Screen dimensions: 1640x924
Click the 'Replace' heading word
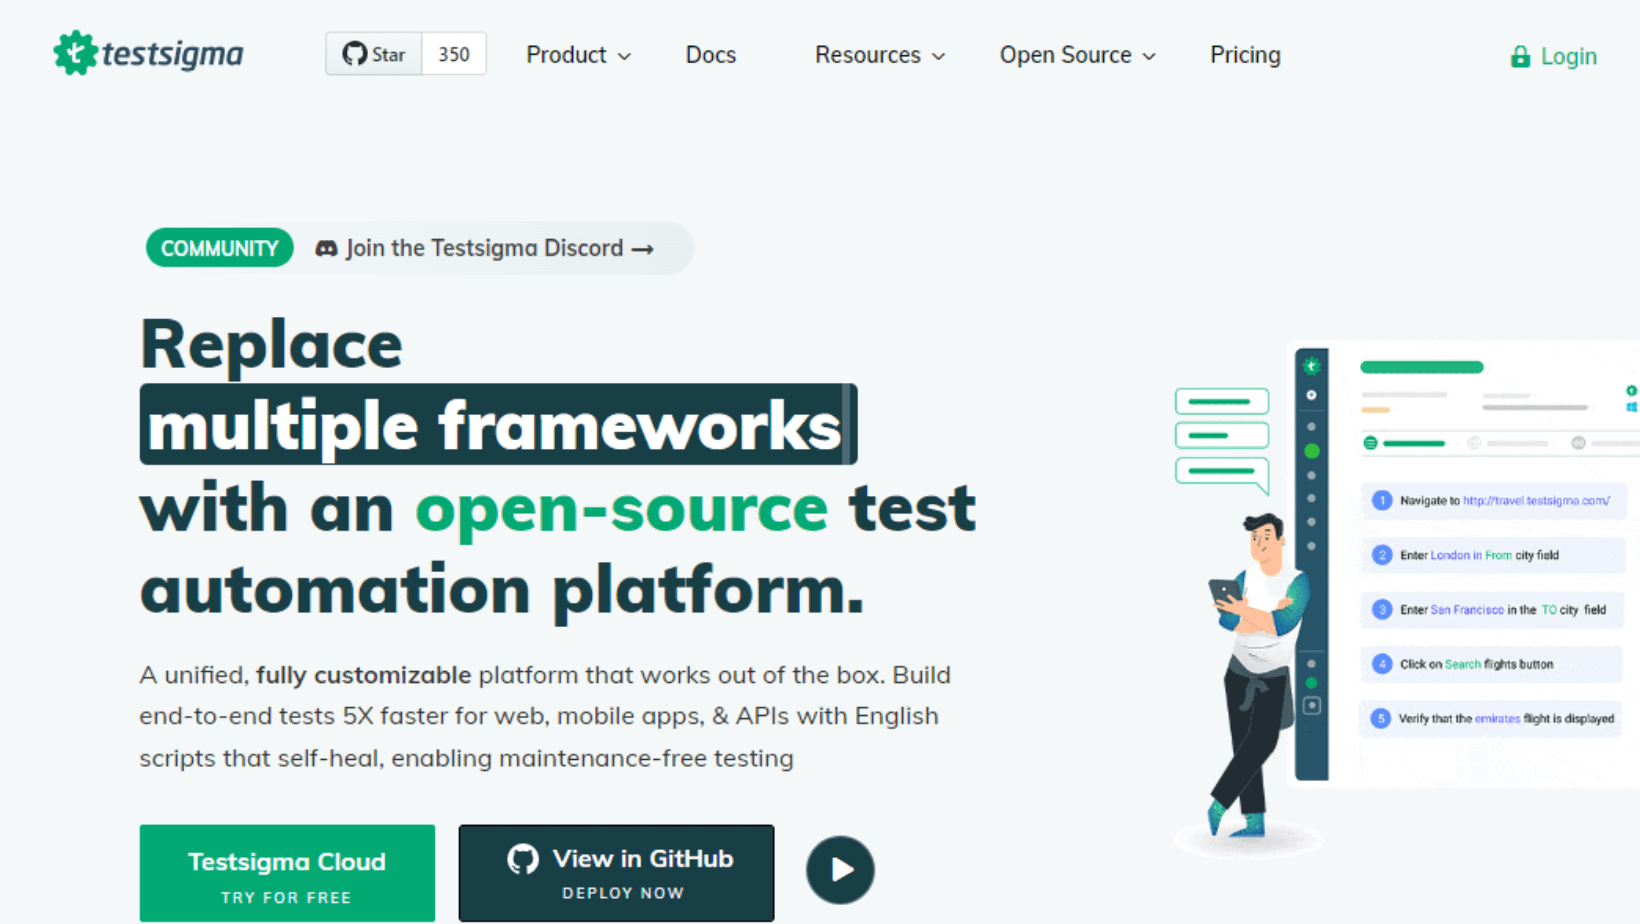(271, 344)
